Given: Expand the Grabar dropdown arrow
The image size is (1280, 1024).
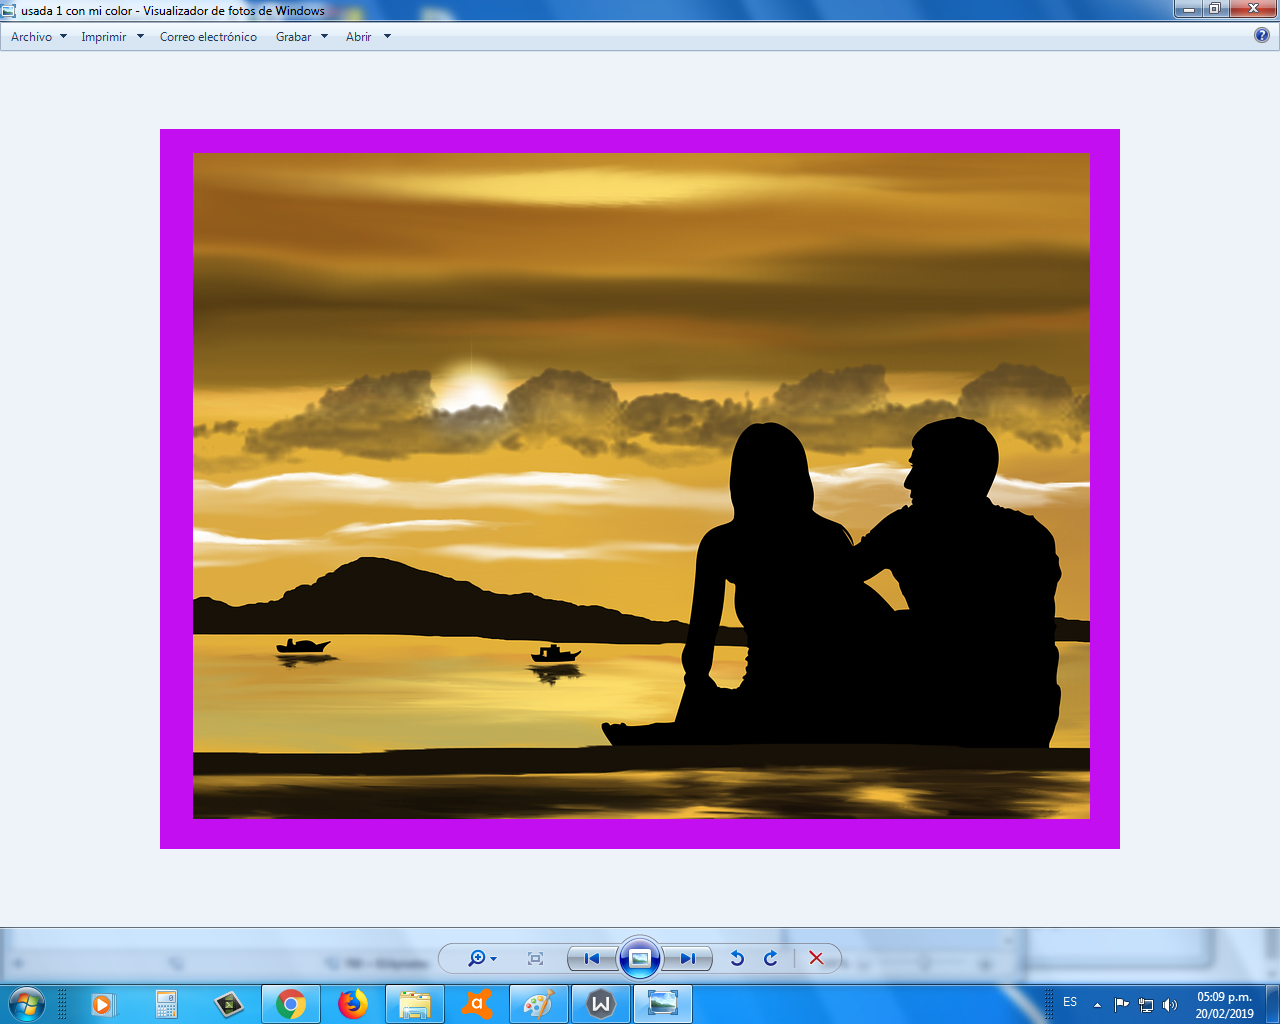Looking at the screenshot, I should click(324, 37).
